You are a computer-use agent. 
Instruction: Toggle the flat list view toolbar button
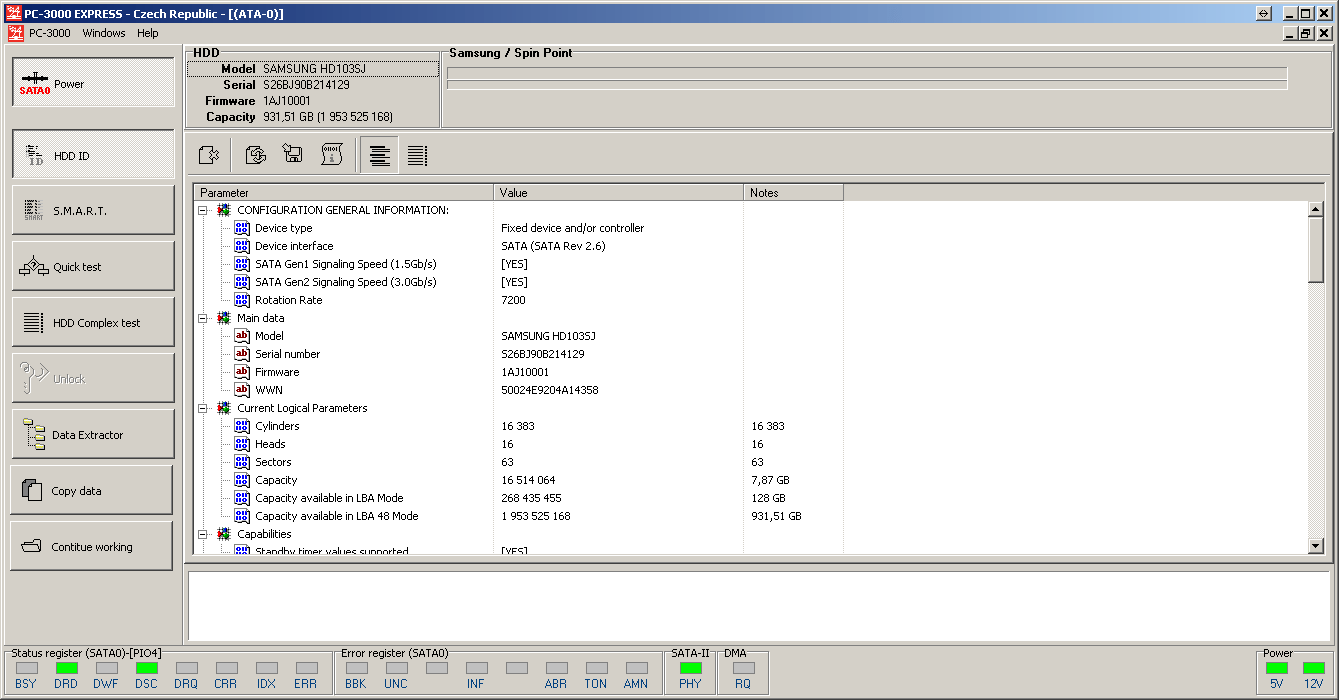coord(417,155)
